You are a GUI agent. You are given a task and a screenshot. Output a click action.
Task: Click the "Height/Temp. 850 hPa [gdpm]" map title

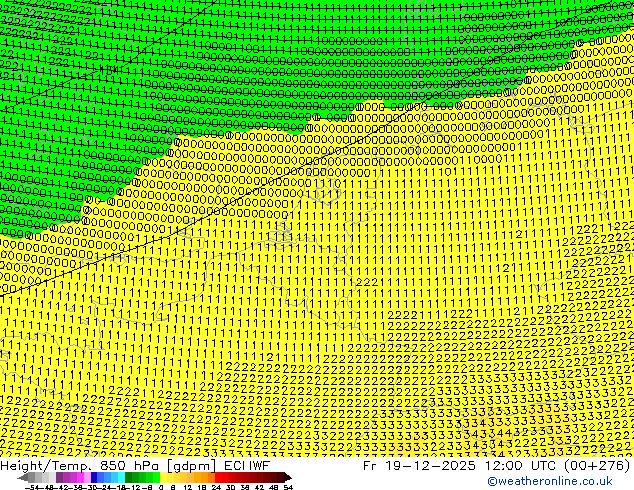point(108,465)
